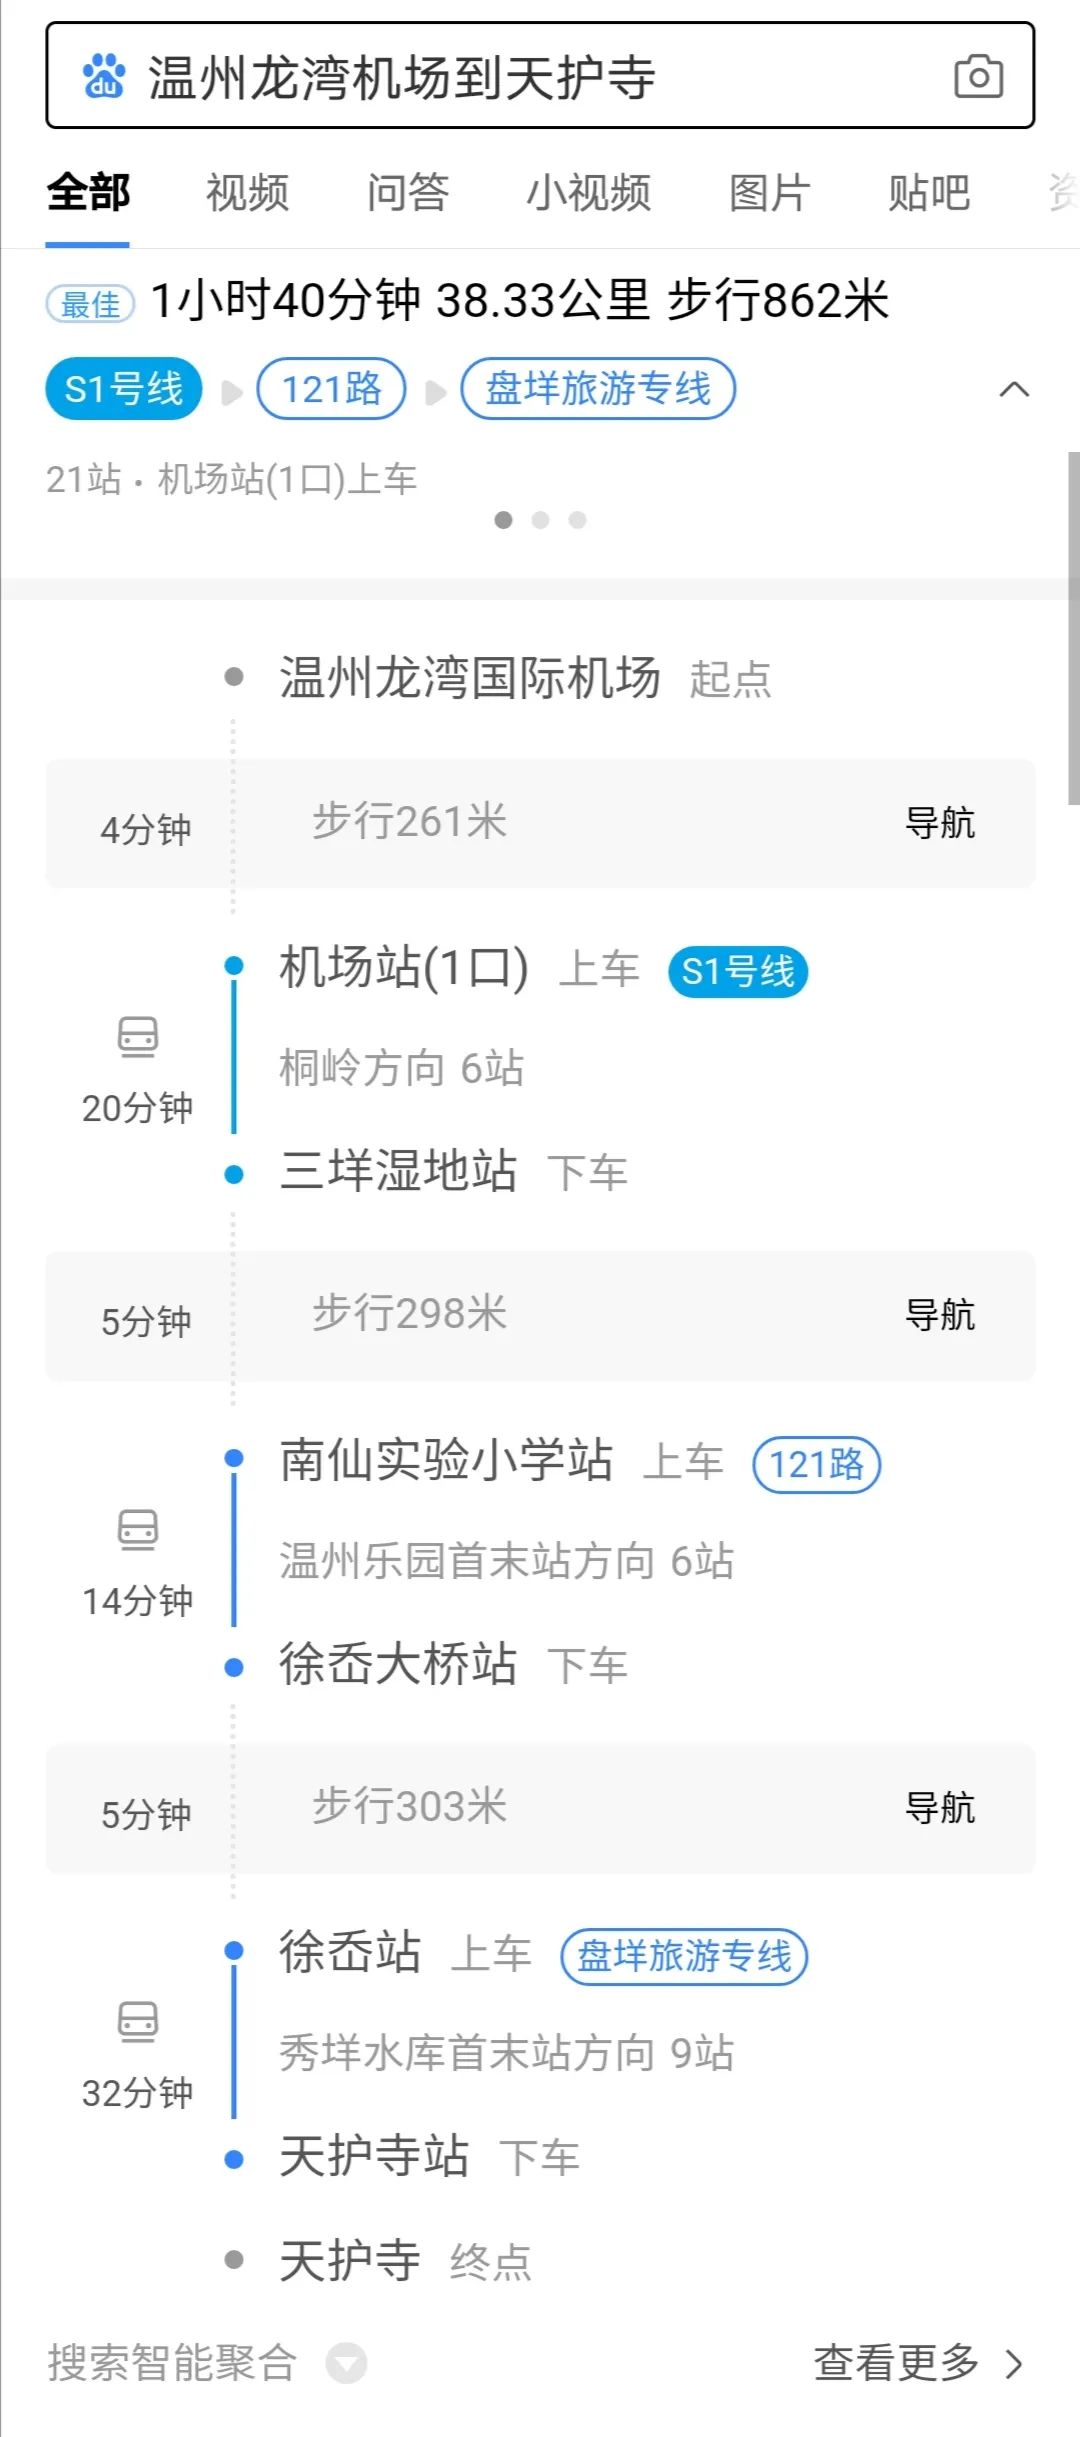The image size is (1080, 2437).
Task: Tap 导航 for the 步行261米 segment
Action: click(x=939, y=823)
